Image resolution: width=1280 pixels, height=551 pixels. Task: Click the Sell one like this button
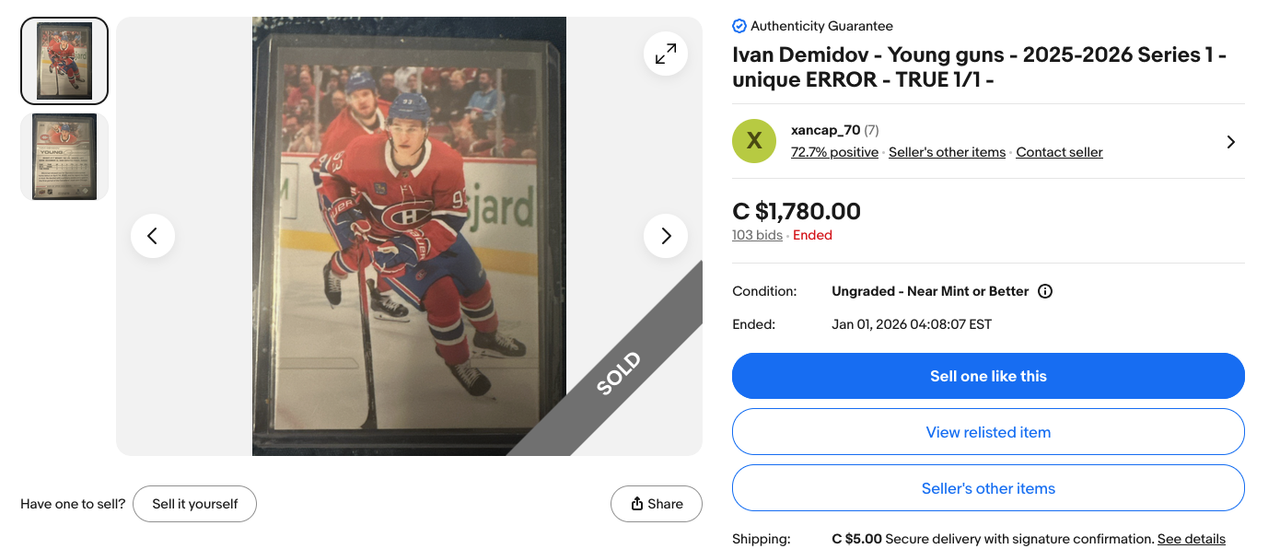point(988,376)
